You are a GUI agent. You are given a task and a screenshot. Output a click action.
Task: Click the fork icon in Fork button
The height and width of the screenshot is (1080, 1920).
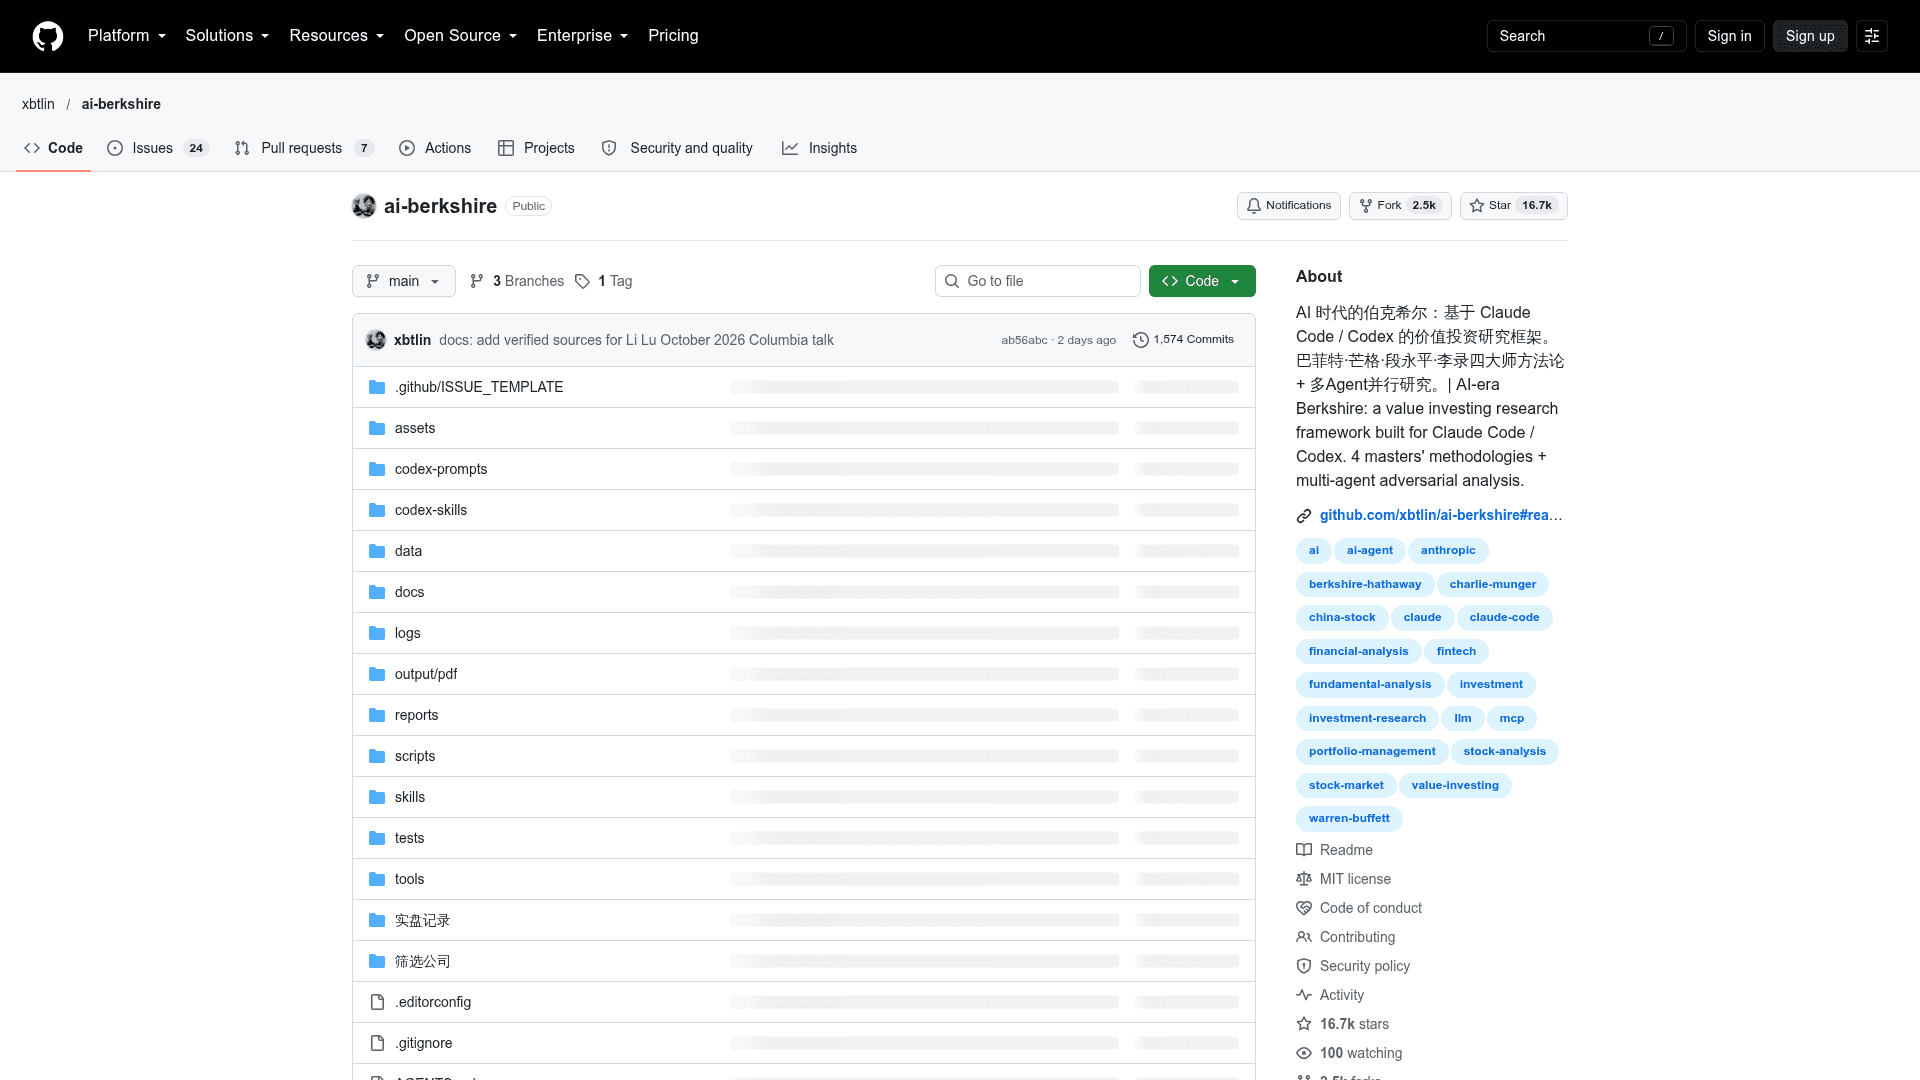pyautogui.click(x=1366, y=206)
